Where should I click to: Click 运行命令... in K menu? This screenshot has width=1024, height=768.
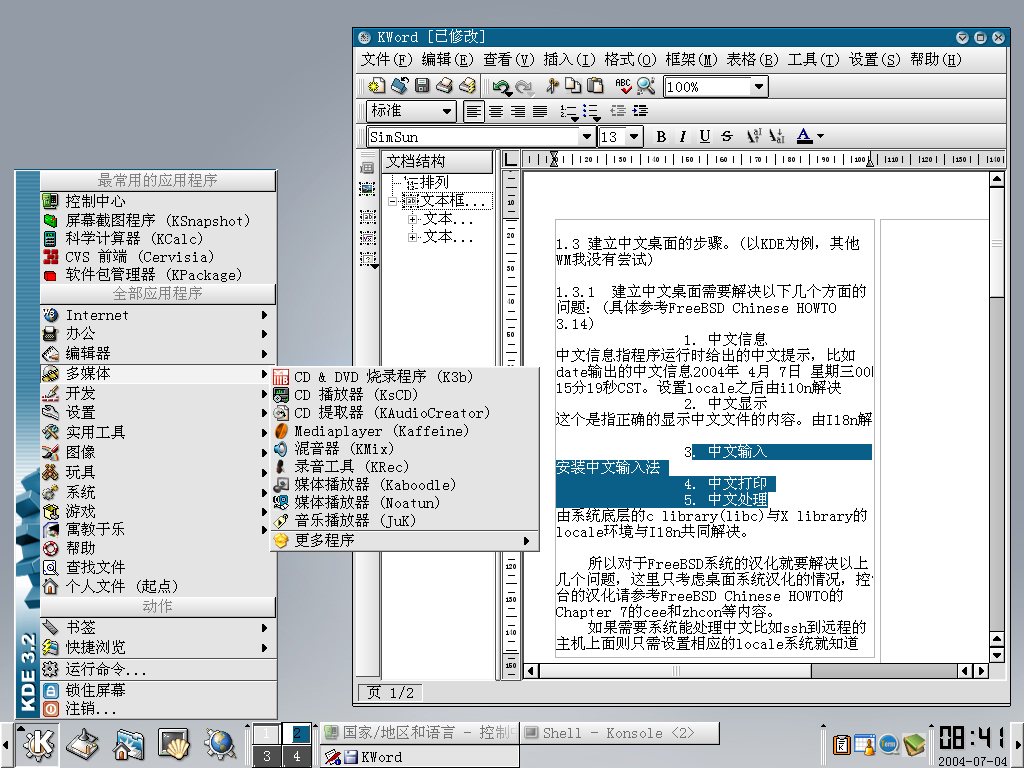tap(157, 669)
